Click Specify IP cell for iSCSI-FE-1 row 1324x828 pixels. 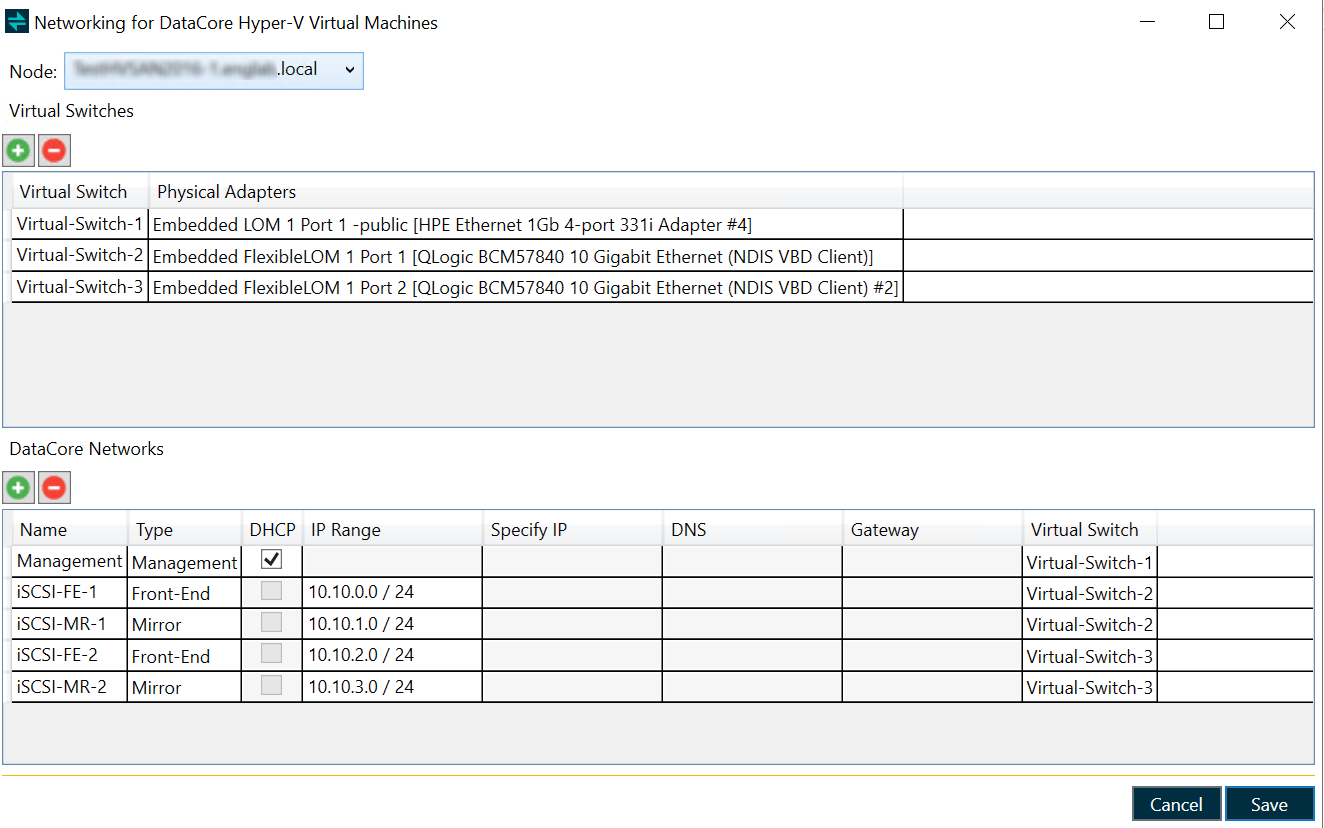coord(572,592)
